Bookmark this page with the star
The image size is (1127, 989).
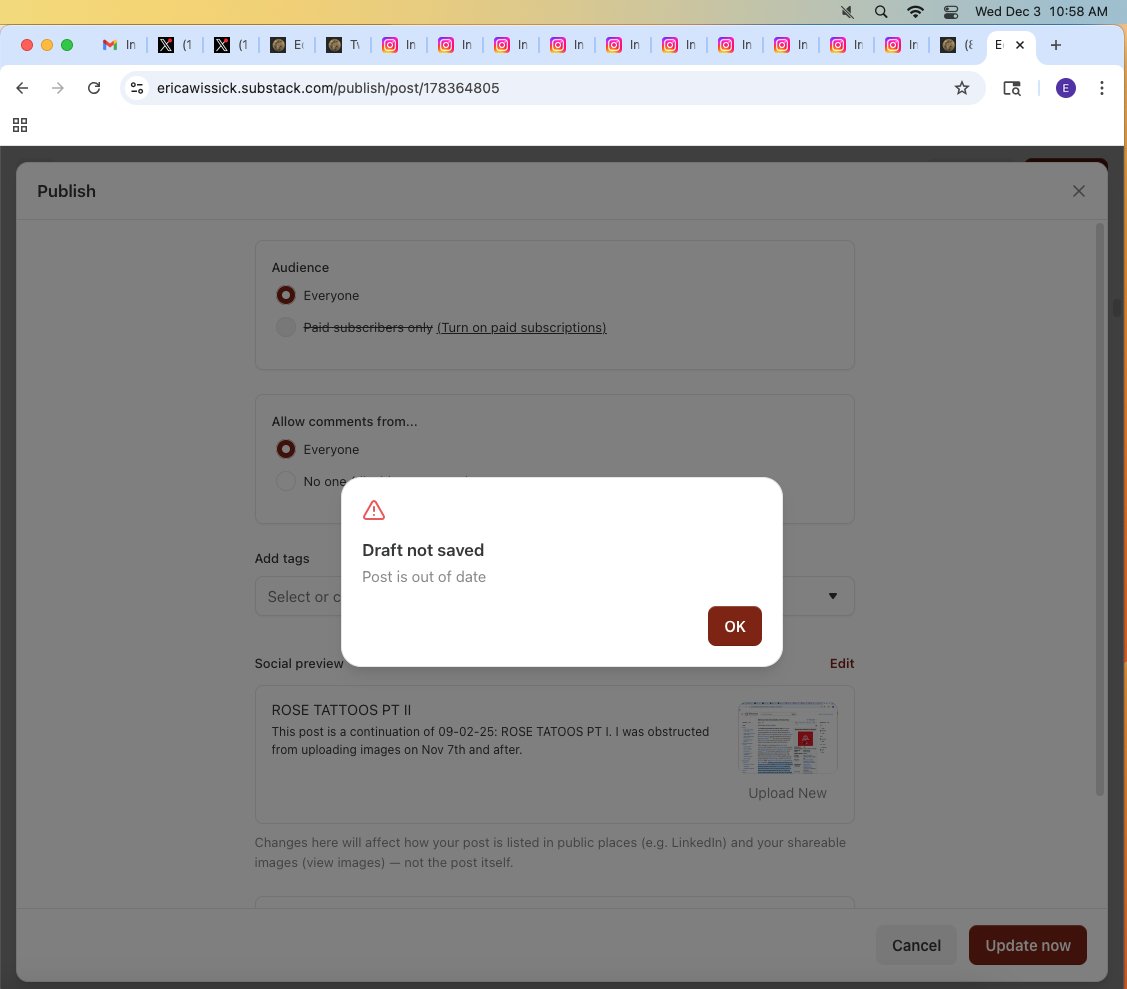962,88
